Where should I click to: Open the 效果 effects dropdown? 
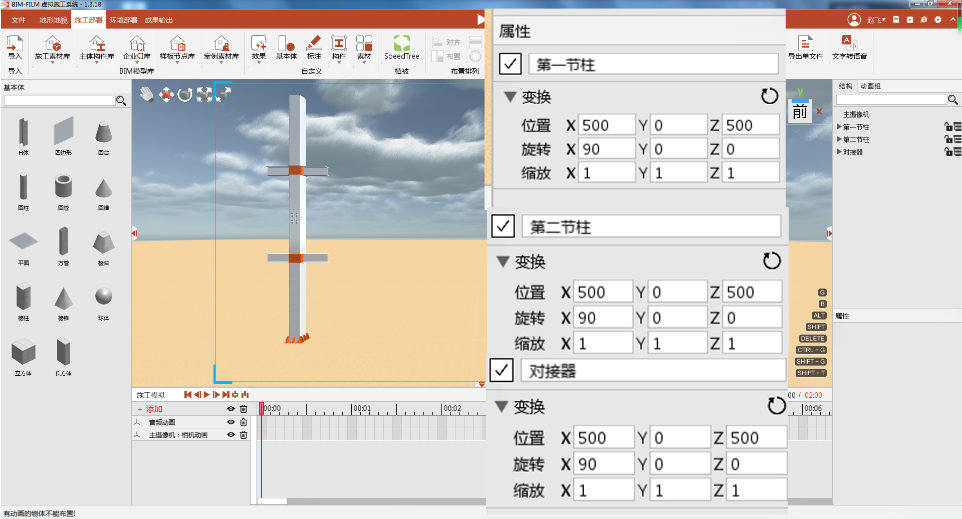(259, 48)
